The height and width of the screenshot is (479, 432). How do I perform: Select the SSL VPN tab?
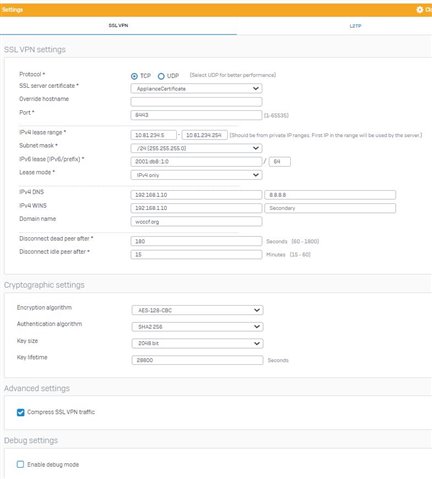[x=118, y=25]
